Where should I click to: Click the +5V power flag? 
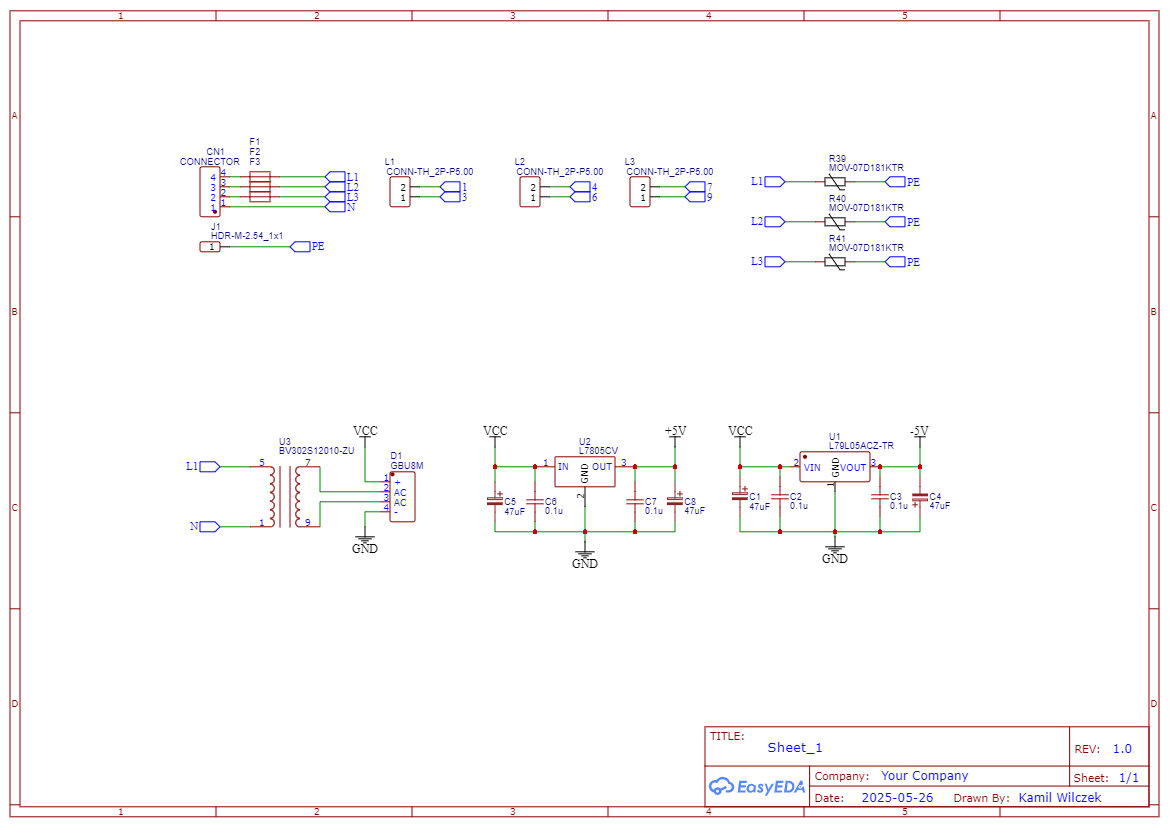(675, 432)
